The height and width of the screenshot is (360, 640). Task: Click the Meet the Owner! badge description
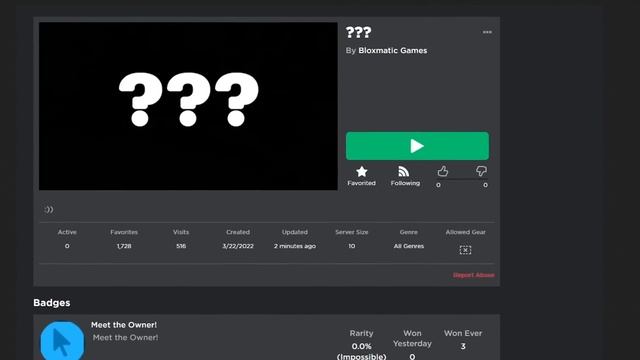[125, 338]
